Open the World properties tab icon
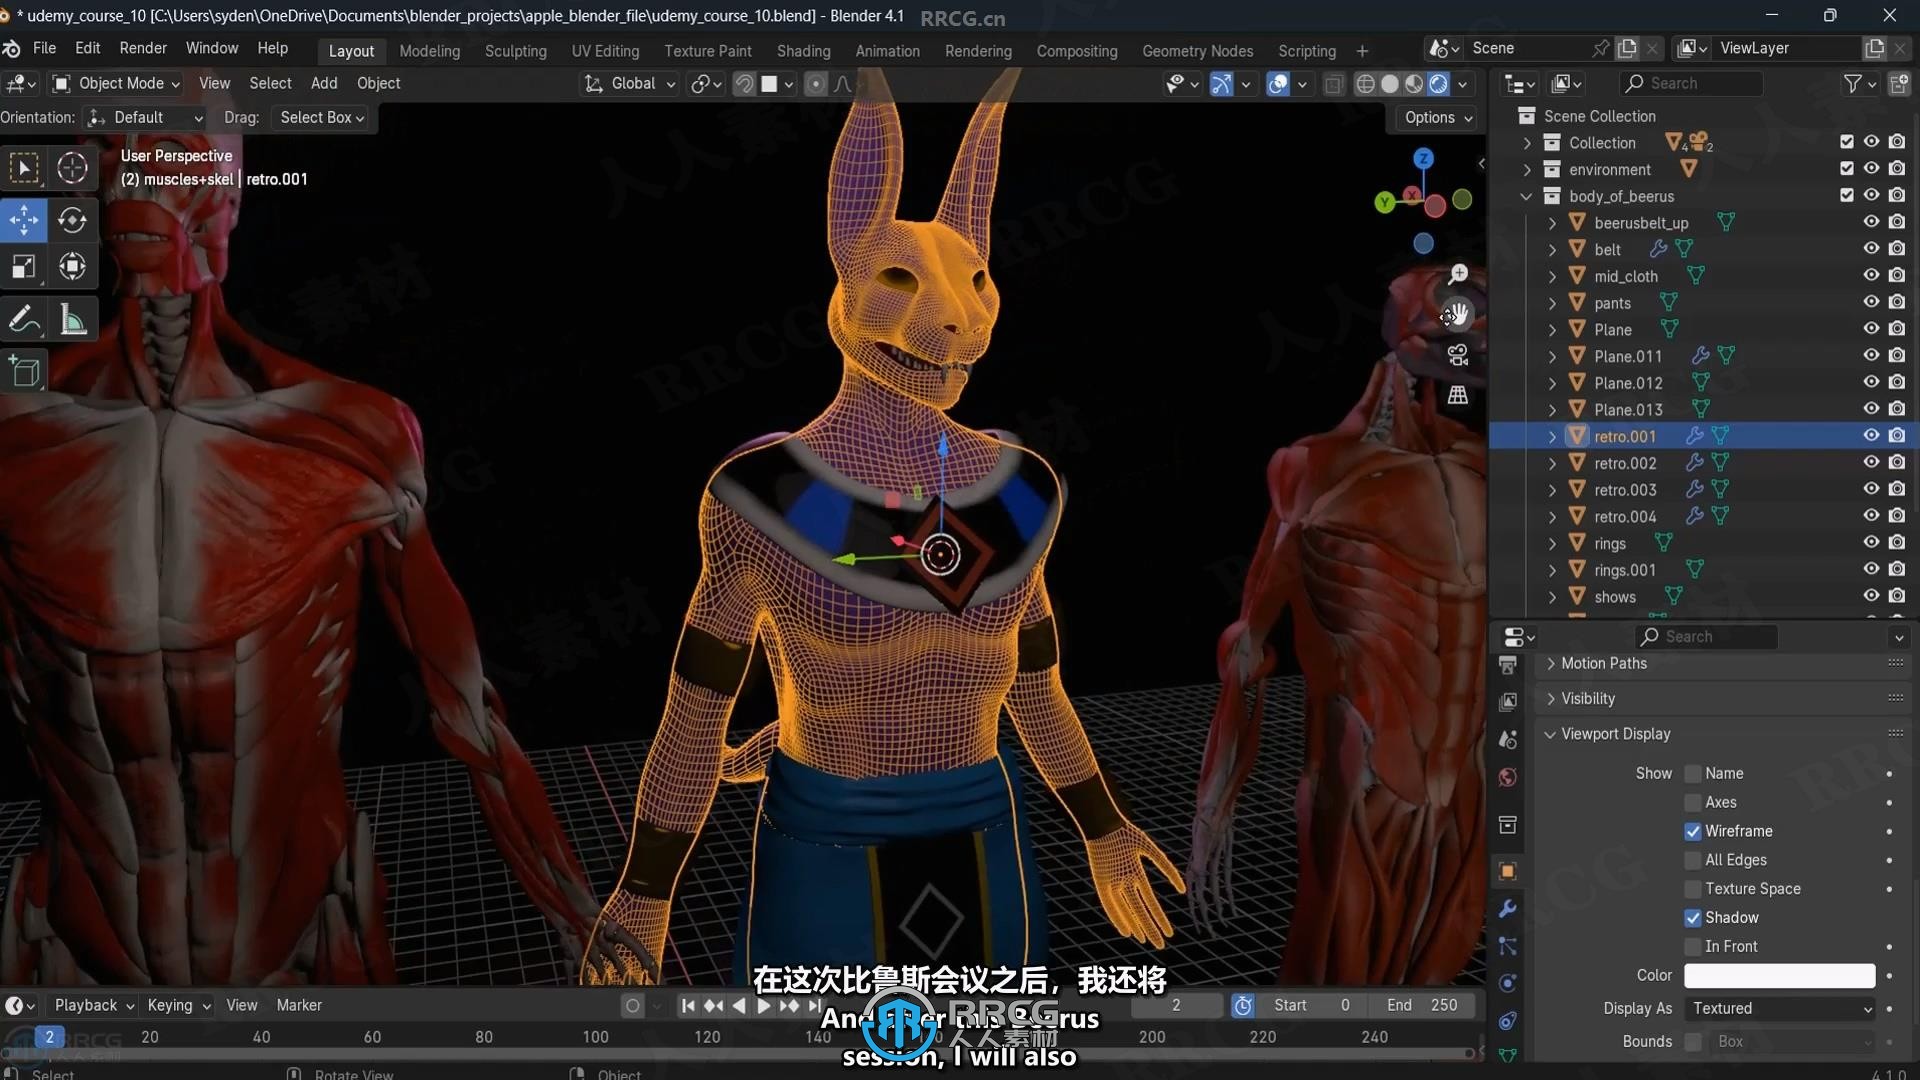 coord(1508,777)
